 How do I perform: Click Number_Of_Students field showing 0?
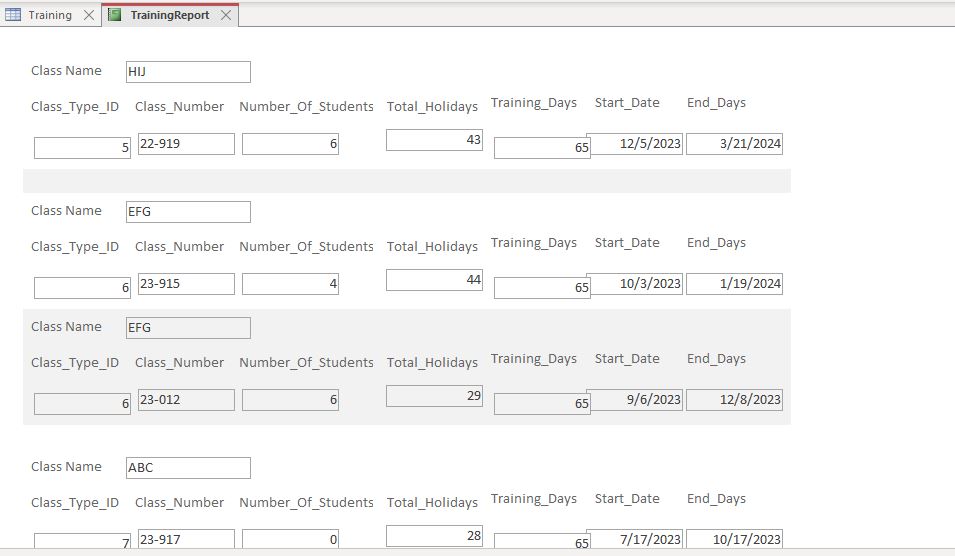pyautogui.click(x=290, y=539)
